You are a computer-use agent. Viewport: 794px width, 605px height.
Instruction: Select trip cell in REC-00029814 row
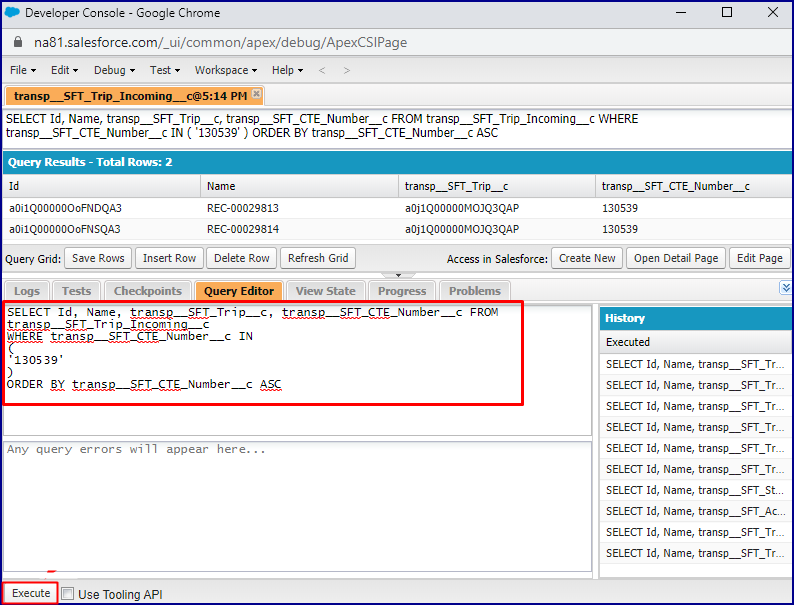[x=497, y=229]
